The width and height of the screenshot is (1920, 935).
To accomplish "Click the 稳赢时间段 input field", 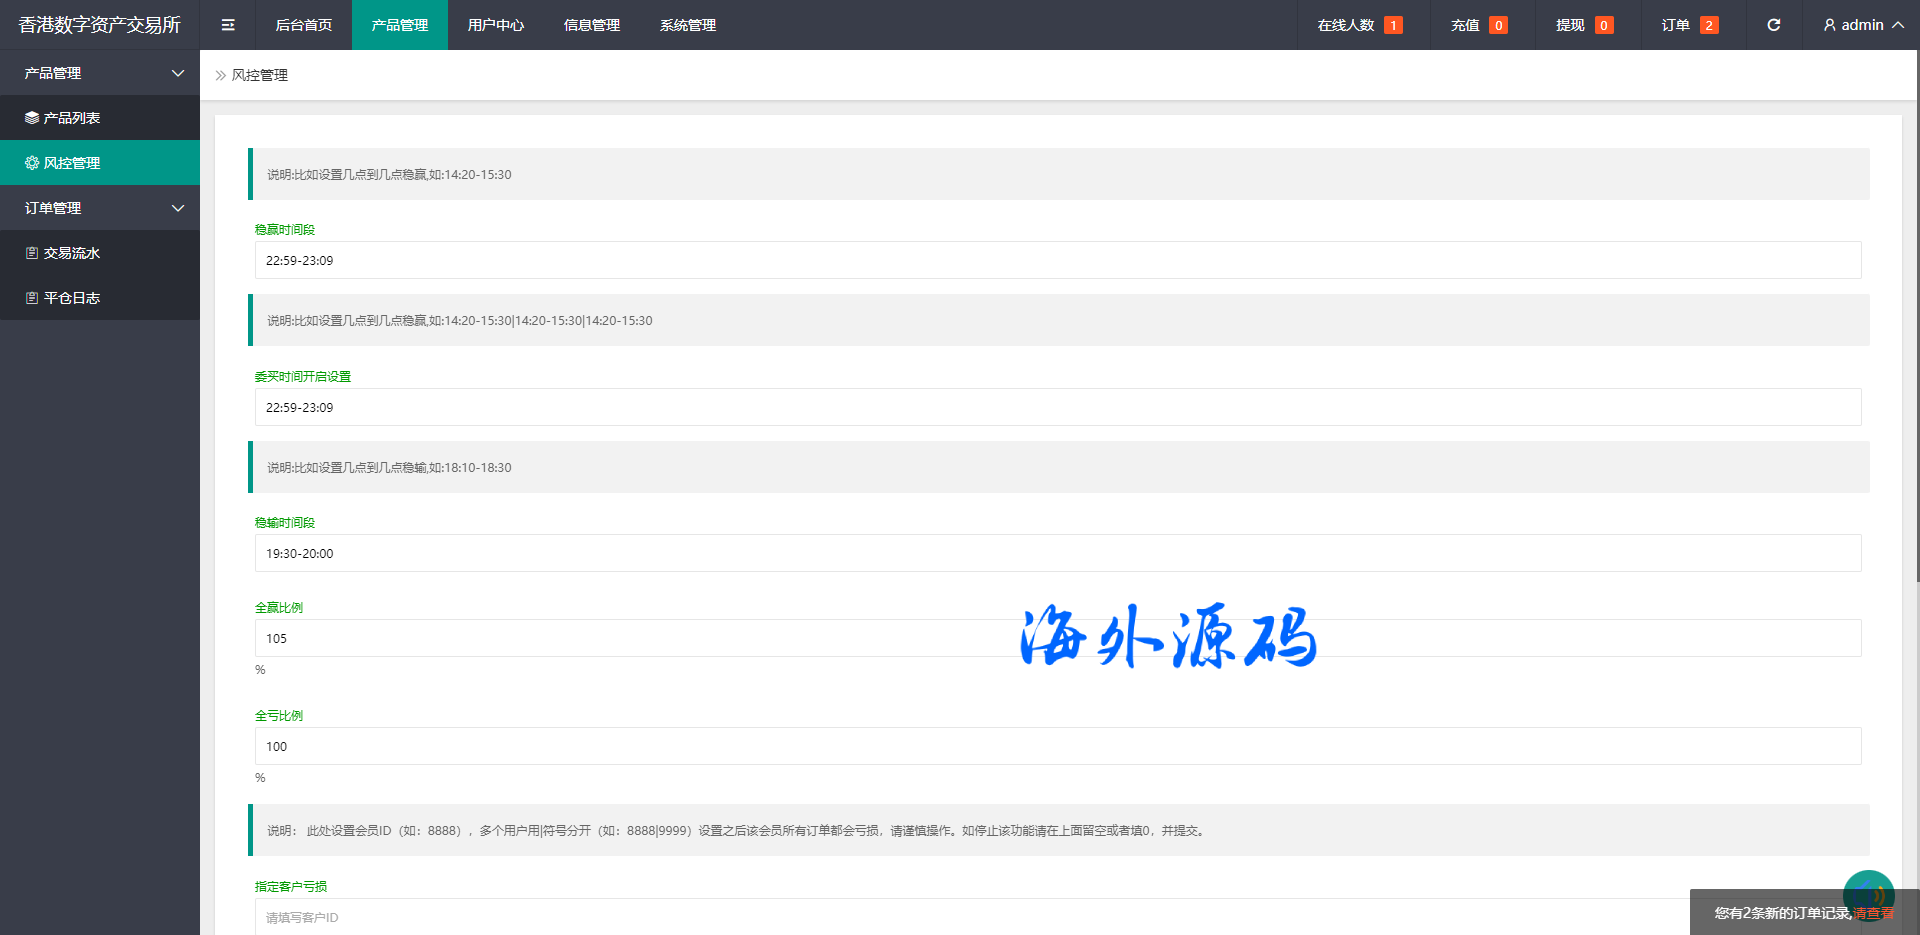I will [1057, 260].
